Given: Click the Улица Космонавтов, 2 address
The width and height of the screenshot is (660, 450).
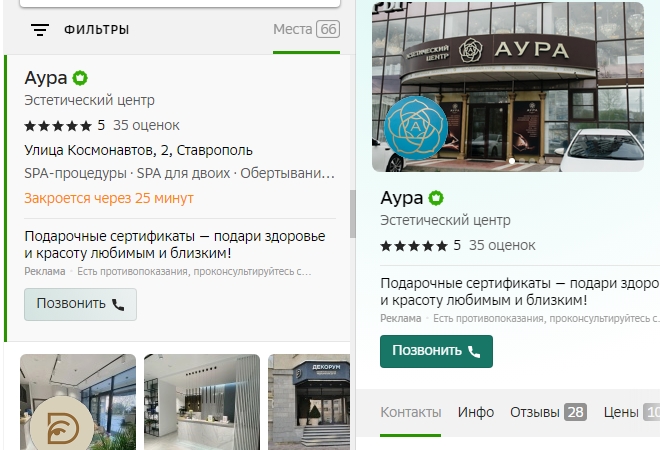Looking at the screenshot, I should coord(138,150).
